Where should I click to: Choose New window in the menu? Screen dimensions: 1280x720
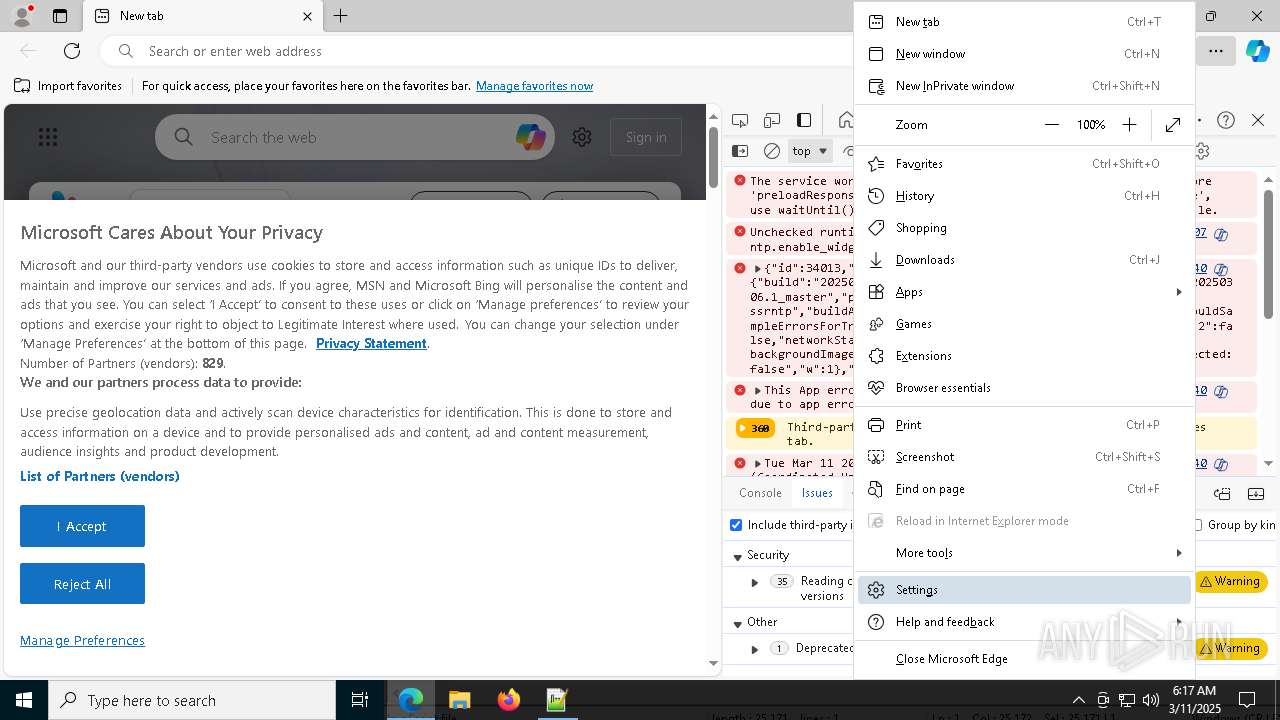[x=1024, y=54]
